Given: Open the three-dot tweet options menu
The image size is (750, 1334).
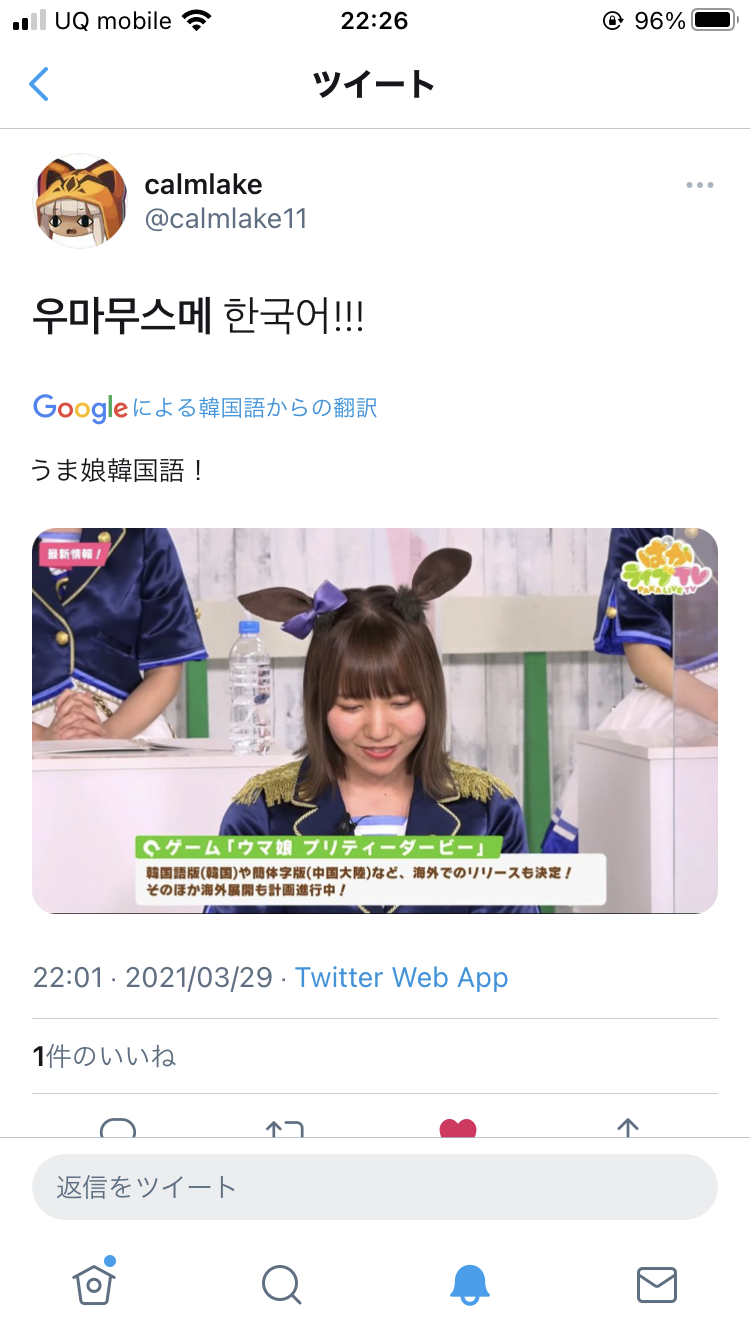Looking at the screenshot, I should [x=700, y=185].
